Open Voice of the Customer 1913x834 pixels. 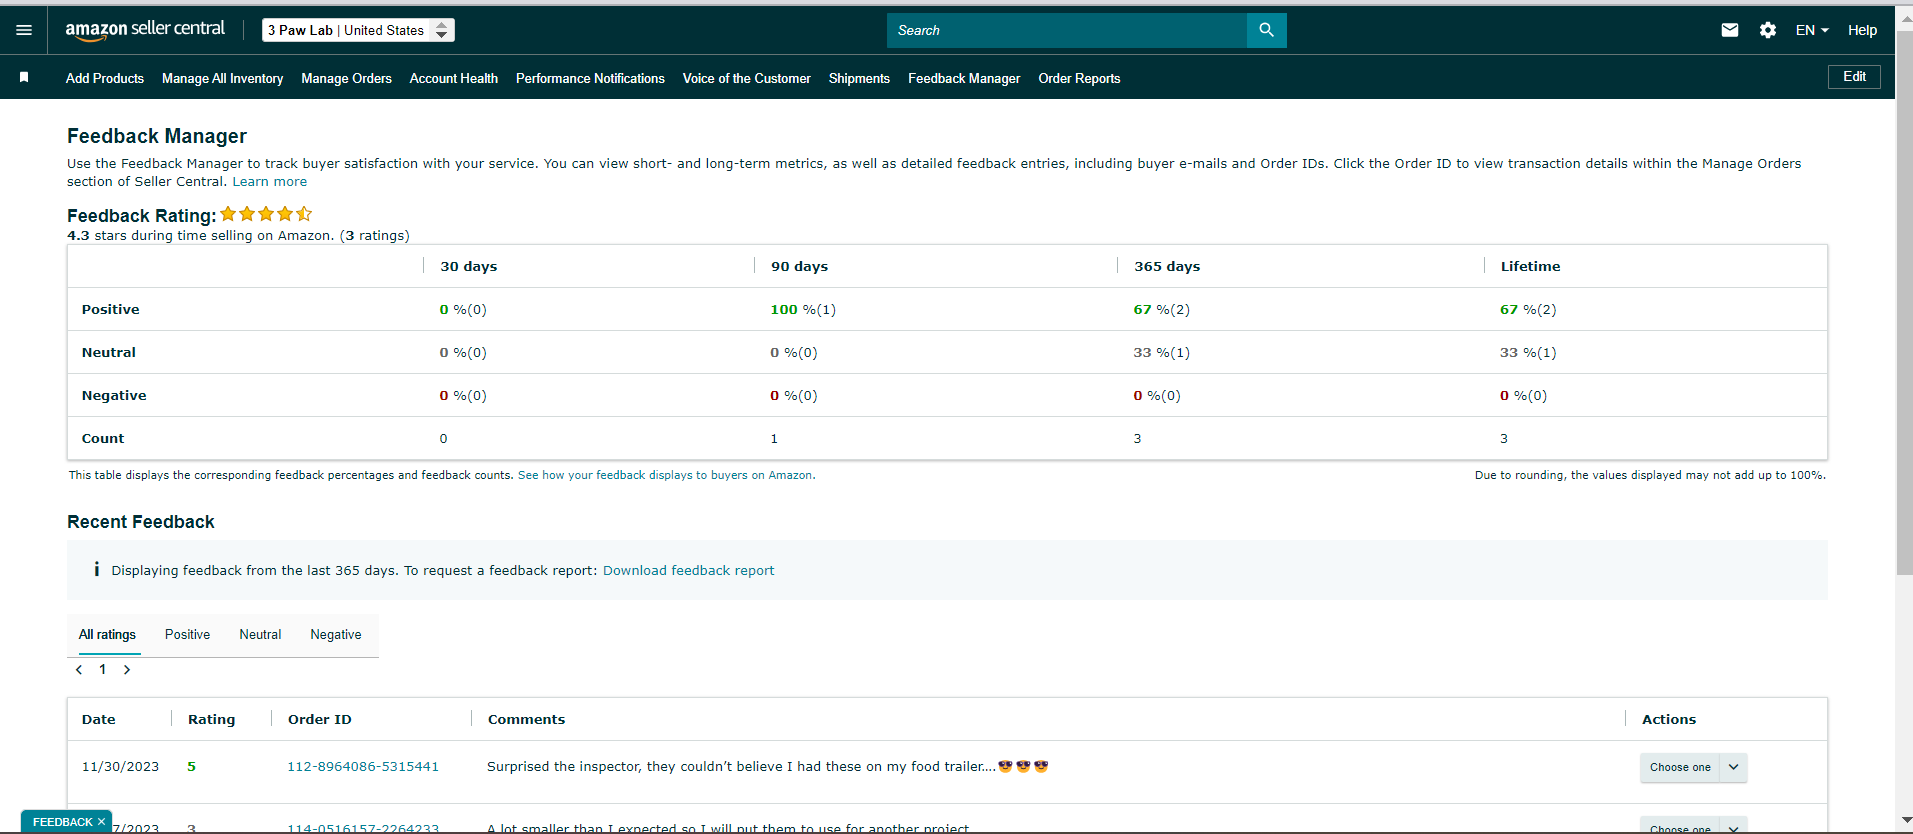tap(746, 78)
